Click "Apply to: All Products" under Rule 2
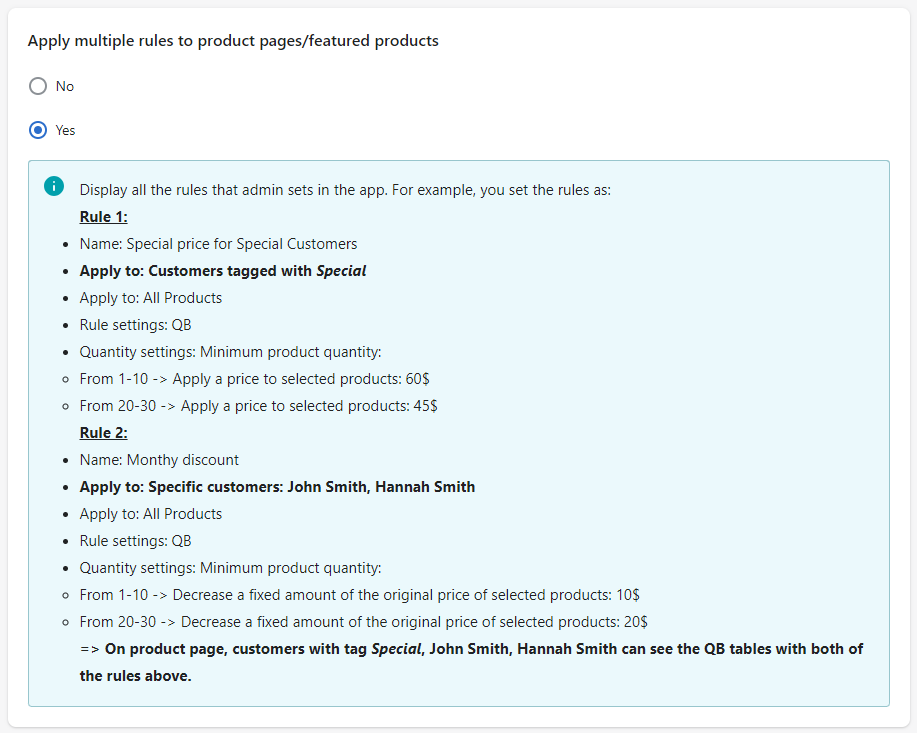 coord(151,514)
